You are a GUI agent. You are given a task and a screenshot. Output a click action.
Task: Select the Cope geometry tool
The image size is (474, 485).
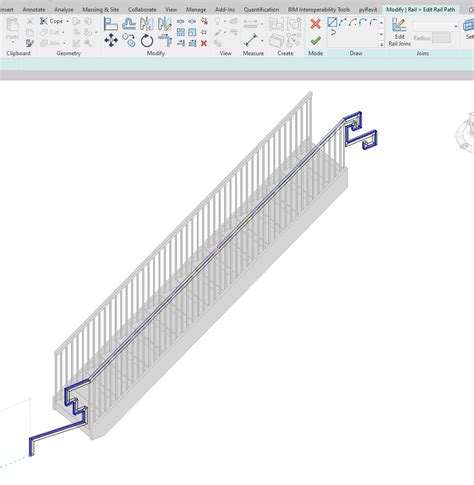tap(51, 21)
